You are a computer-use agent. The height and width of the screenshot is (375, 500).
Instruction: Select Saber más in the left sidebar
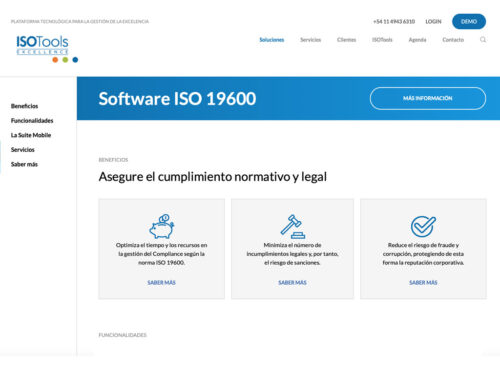pyautogui.click(x=24, y=164)
